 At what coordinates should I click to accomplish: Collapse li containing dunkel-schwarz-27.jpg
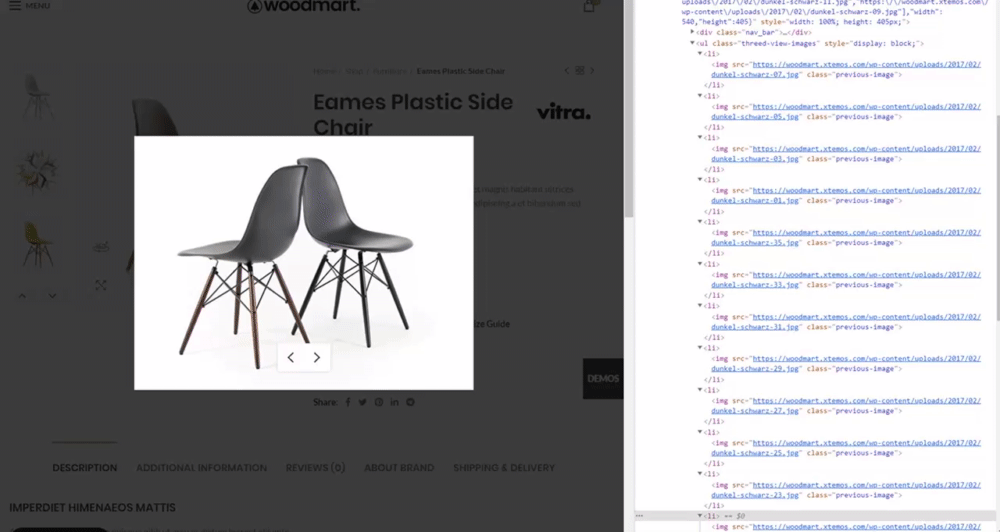point(700,390)
